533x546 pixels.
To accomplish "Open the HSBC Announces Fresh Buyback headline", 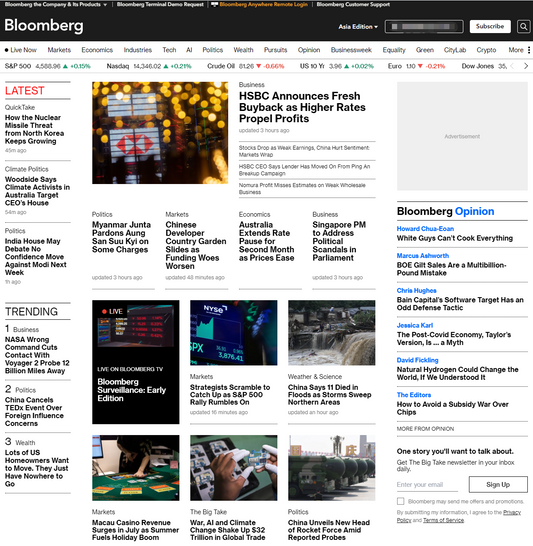I will (x=302, y=107).
